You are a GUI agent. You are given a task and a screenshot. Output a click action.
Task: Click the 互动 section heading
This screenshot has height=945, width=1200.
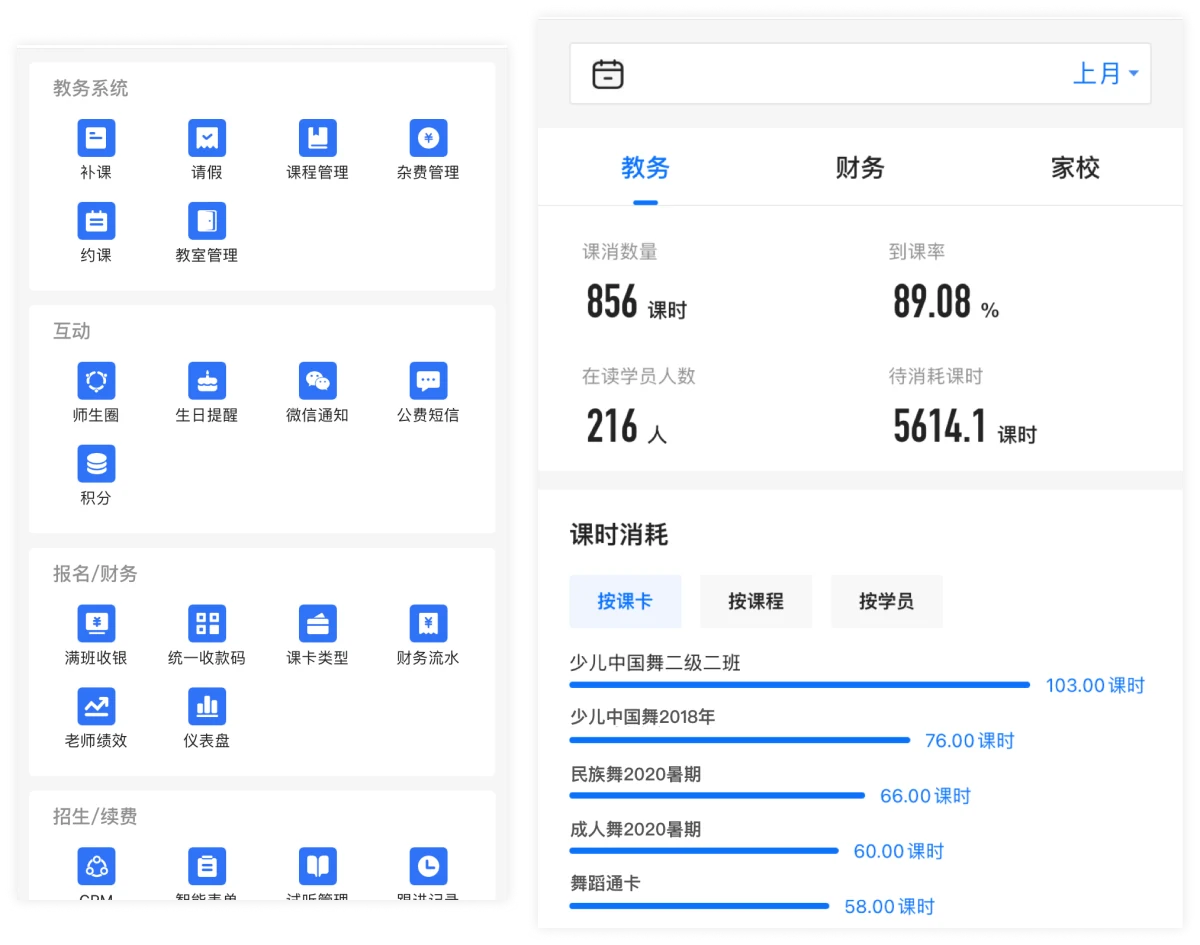(x=72, y=331)
